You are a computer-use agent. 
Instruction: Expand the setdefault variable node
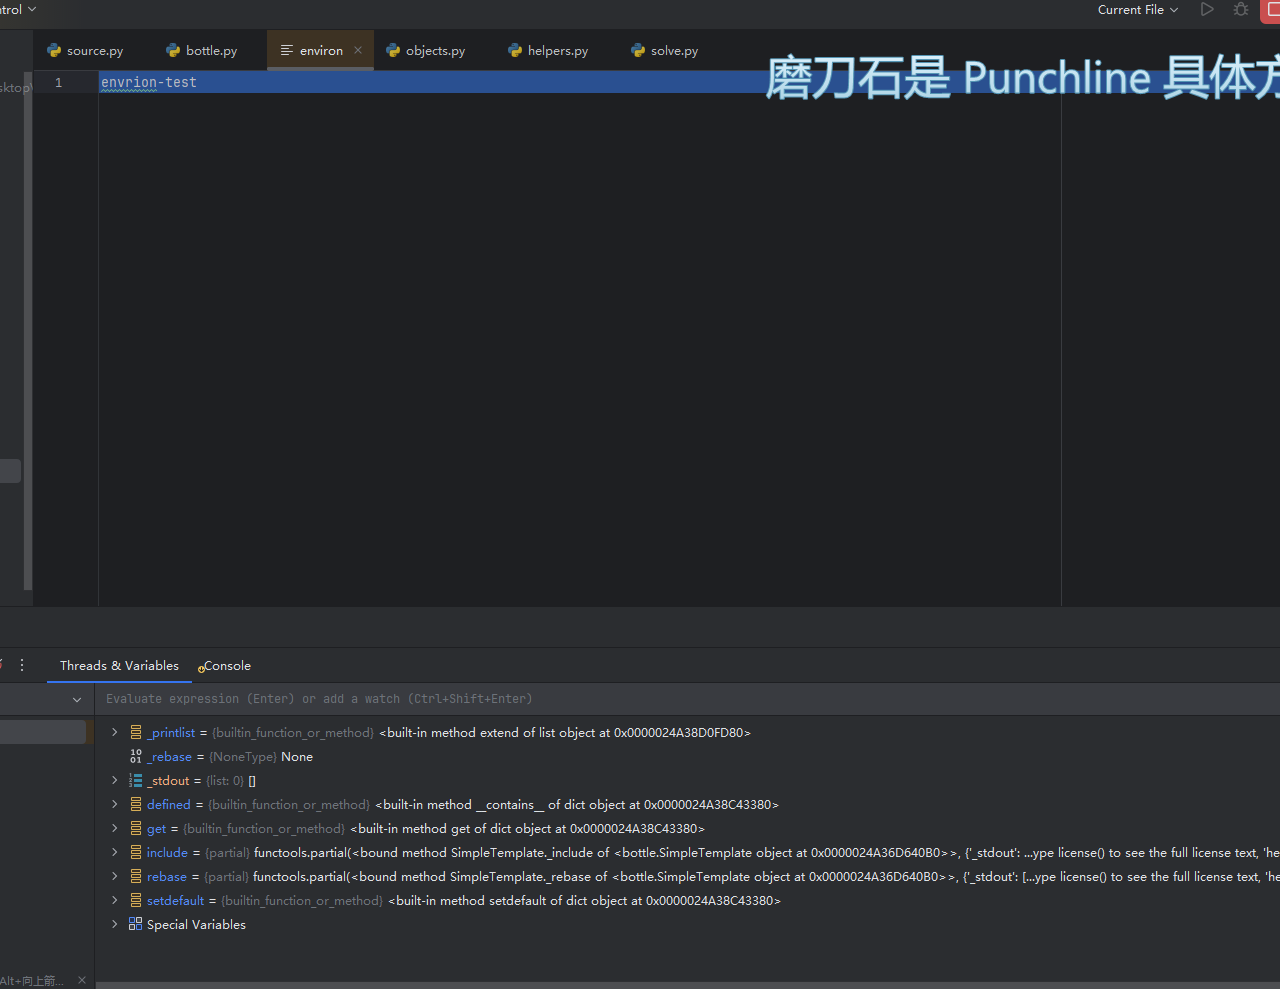114,901
